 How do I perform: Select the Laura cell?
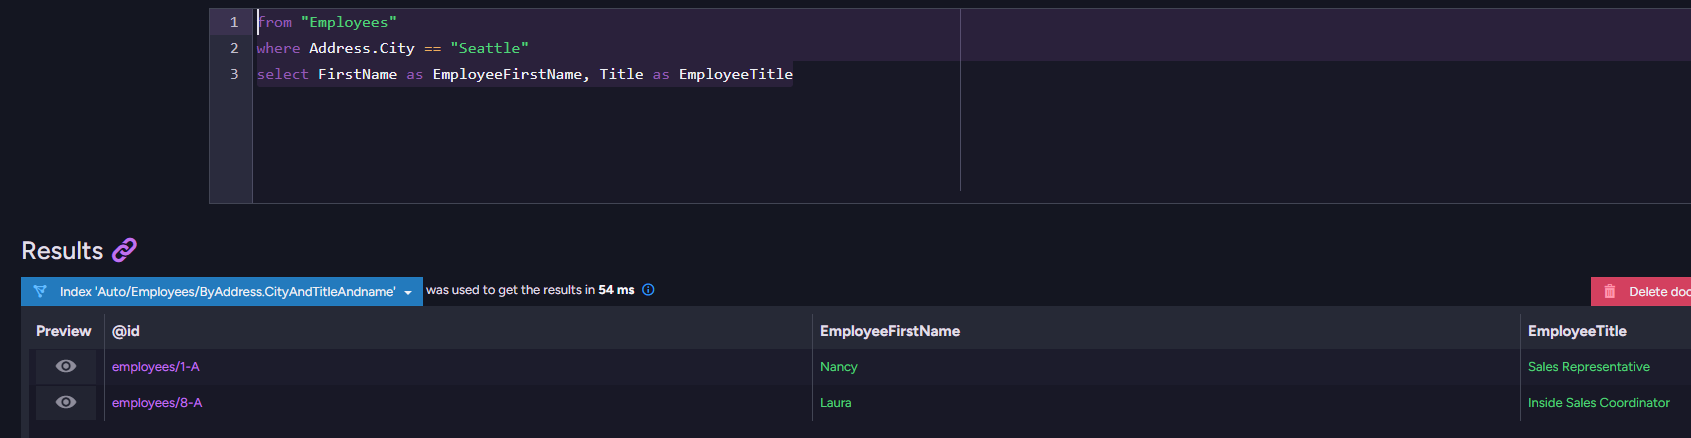pyautogui.click(x=836, y=403)
